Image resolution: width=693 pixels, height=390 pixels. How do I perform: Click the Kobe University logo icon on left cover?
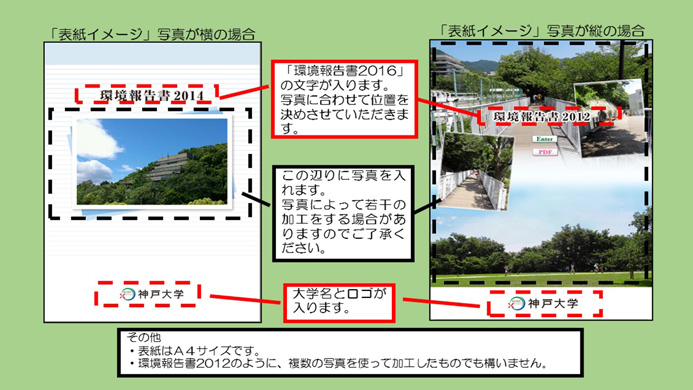[x=127, y=294]
